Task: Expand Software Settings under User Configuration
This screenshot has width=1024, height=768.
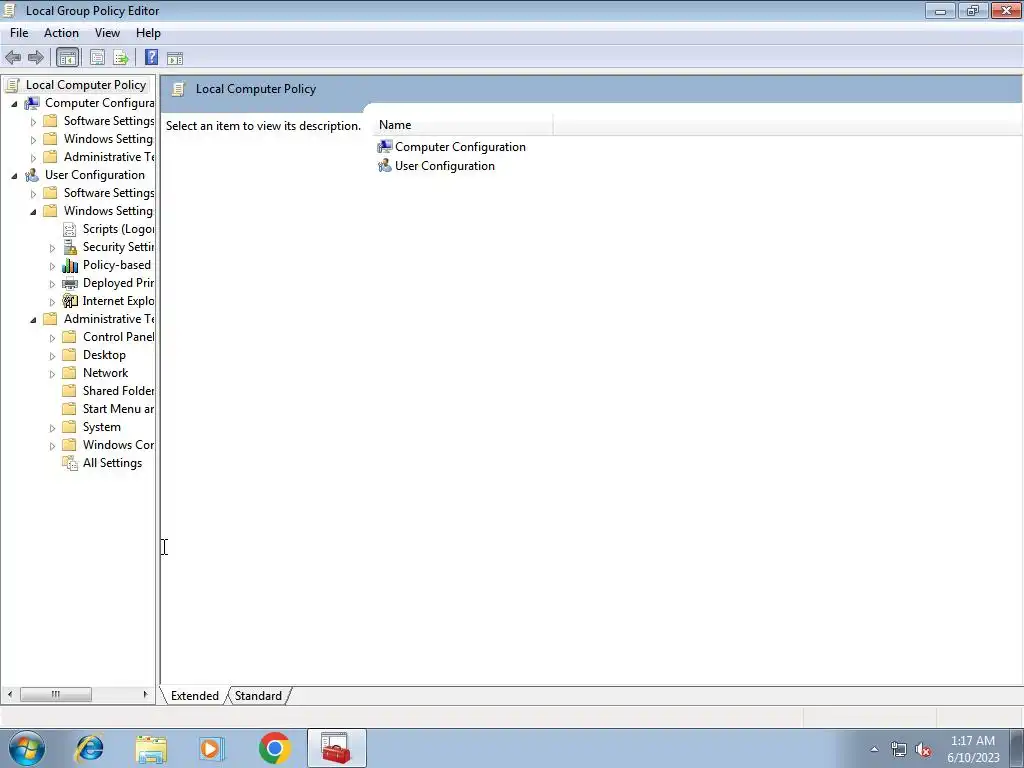Action: click(x=33, y=193)
